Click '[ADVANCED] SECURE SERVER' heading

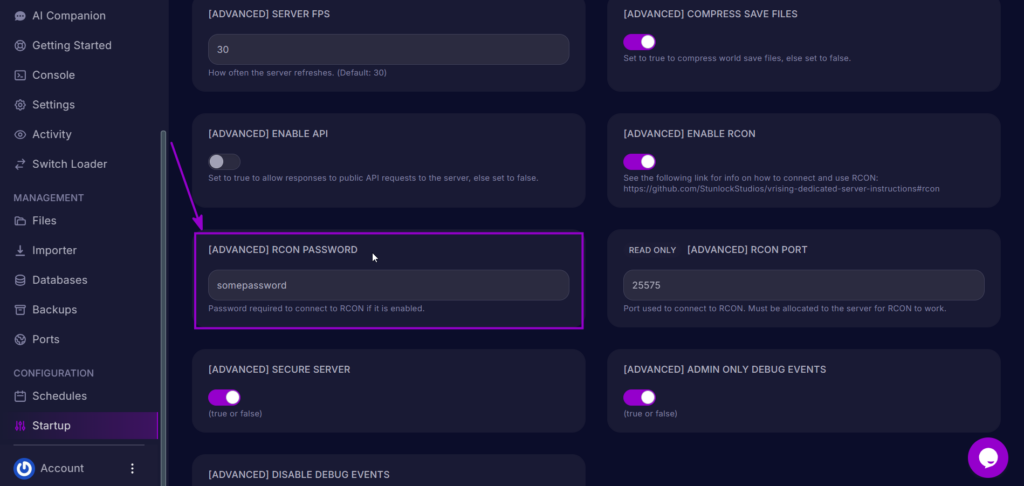pos(280,369)
